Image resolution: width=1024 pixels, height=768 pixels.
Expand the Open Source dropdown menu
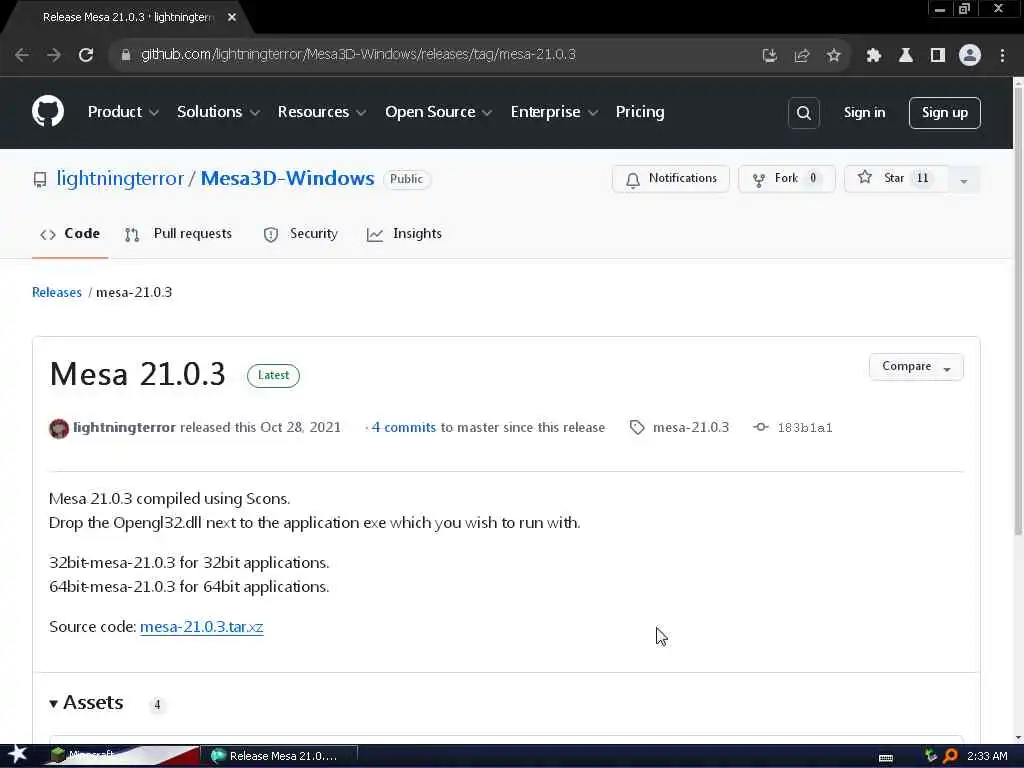[438, 112]
